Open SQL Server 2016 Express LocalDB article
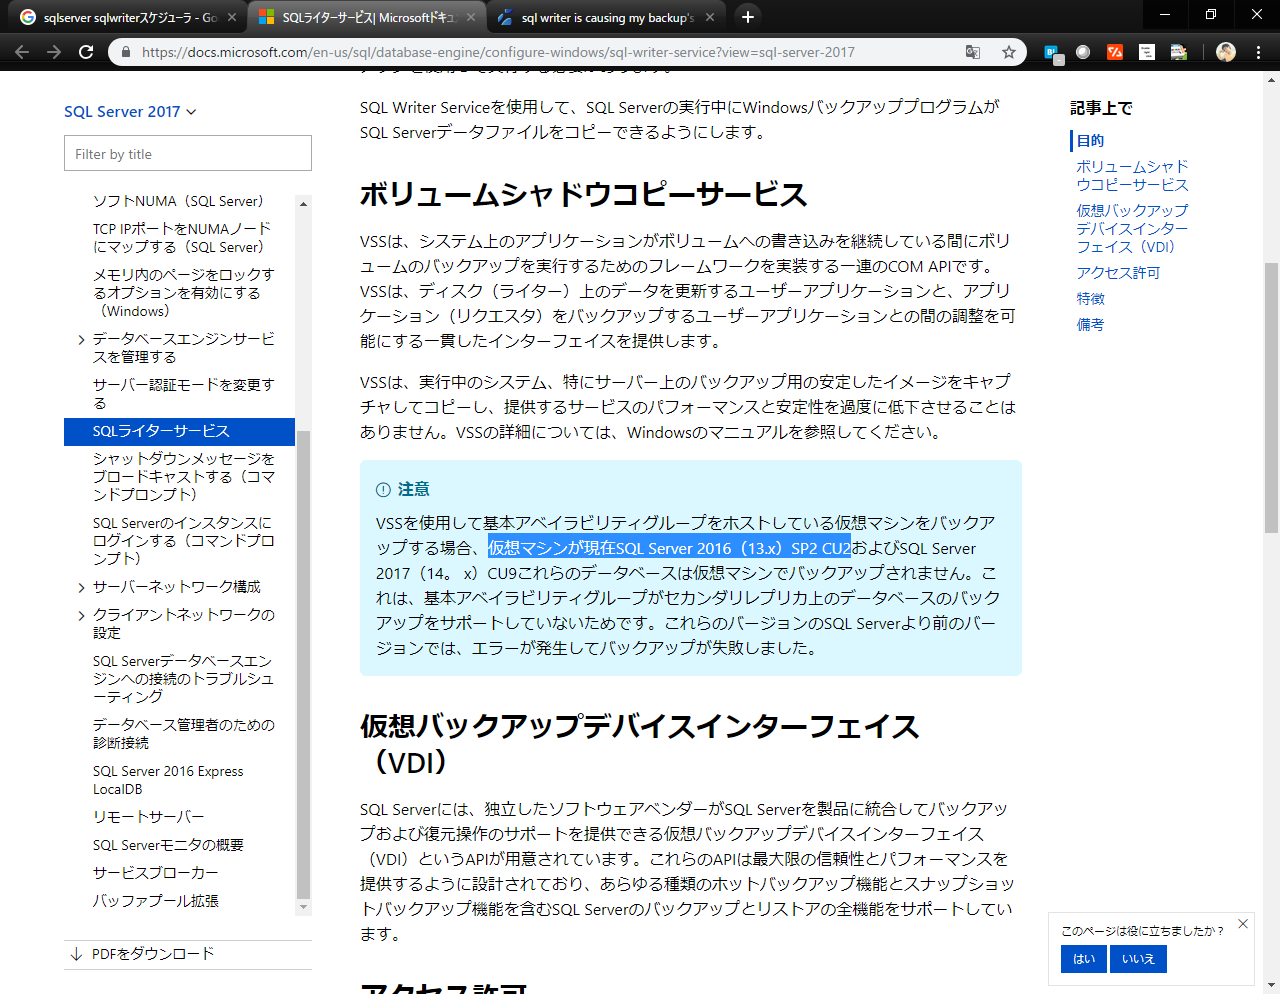The height and width of the screenshot is (994, 1280). click(x=168, y=780)
